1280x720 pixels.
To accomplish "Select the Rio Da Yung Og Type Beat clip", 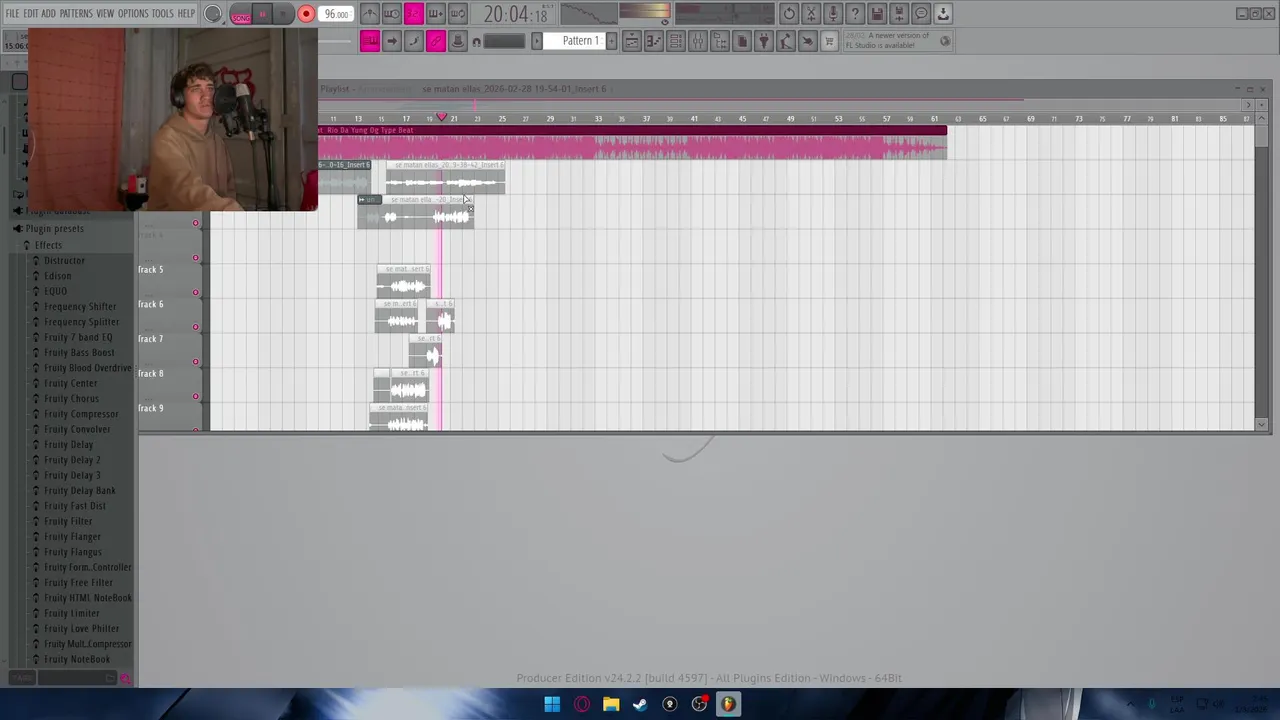I will pyautogui.click(x=632, y=143).
